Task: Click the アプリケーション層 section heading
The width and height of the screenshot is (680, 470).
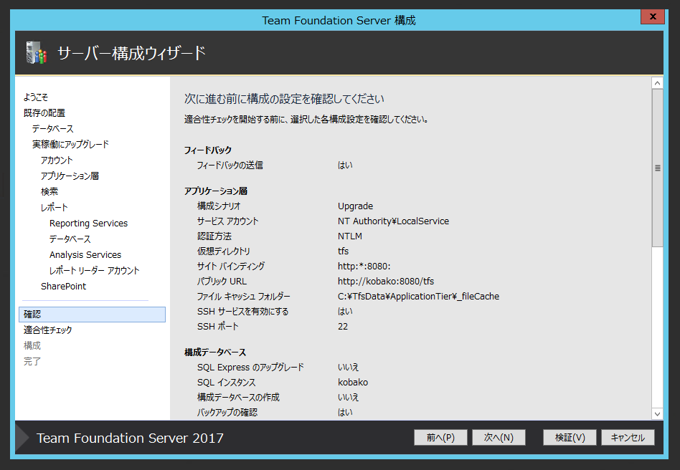Action: (x=216, y=191)
